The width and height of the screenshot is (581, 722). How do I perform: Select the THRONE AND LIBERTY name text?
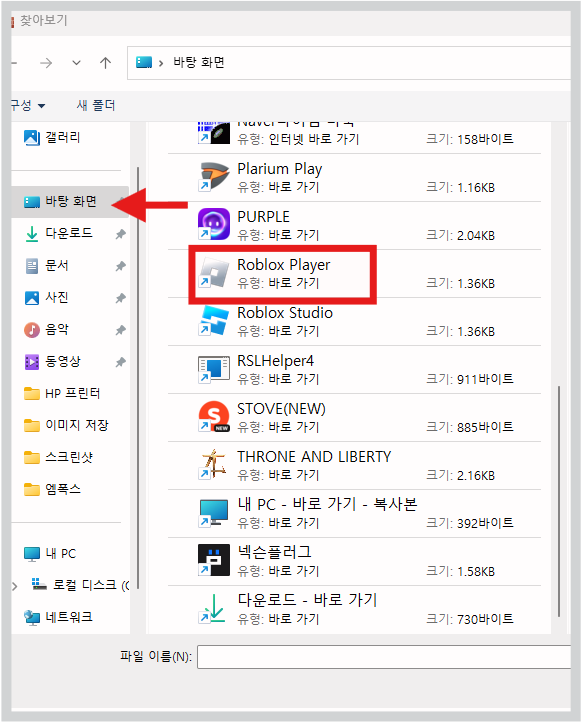(x=314, y=457)
